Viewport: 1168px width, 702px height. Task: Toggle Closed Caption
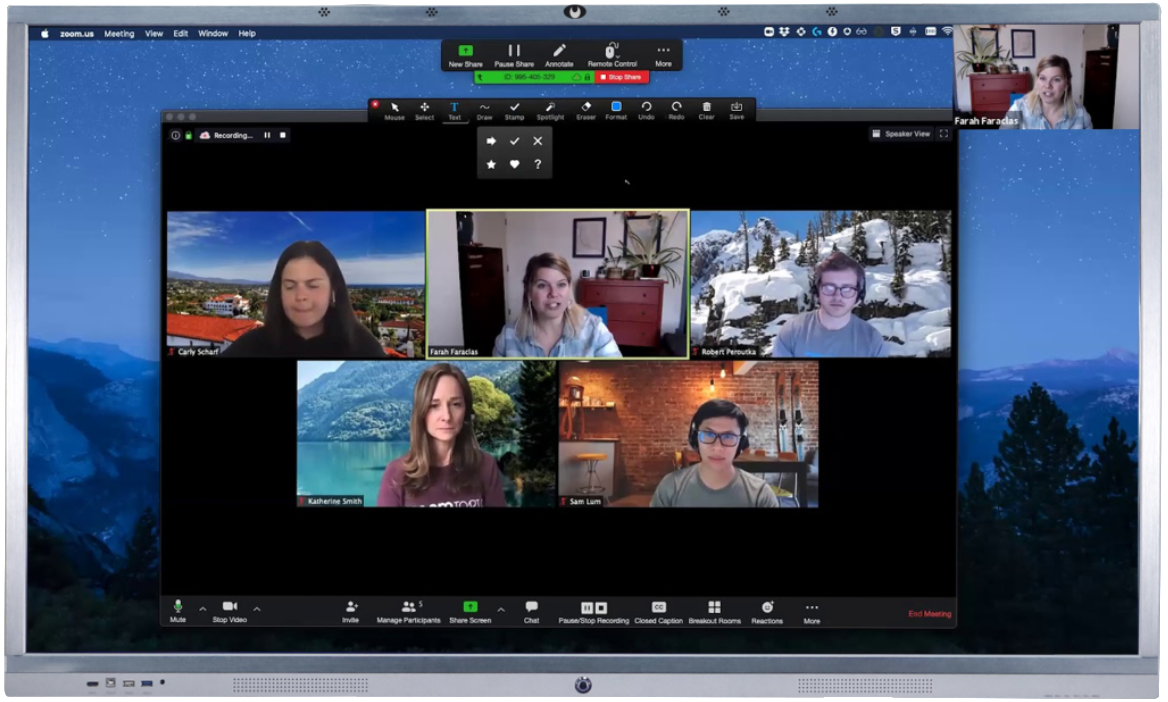click(x=658, y=608)
